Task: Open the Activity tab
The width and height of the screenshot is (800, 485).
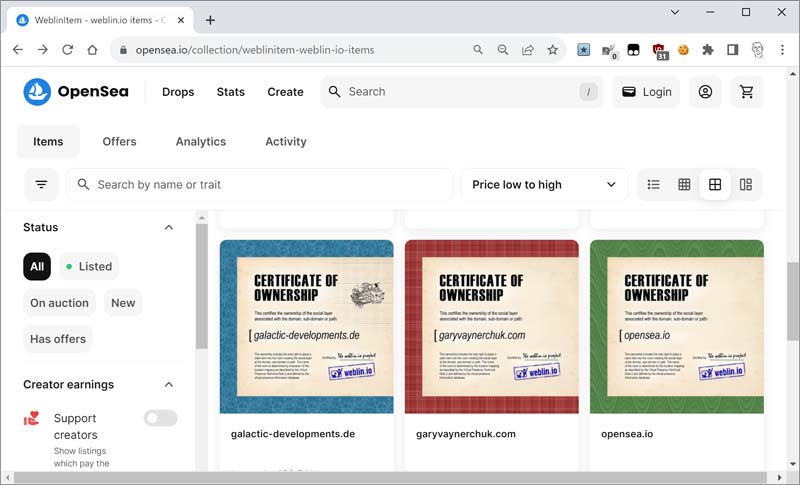Action: coord(286,141)
